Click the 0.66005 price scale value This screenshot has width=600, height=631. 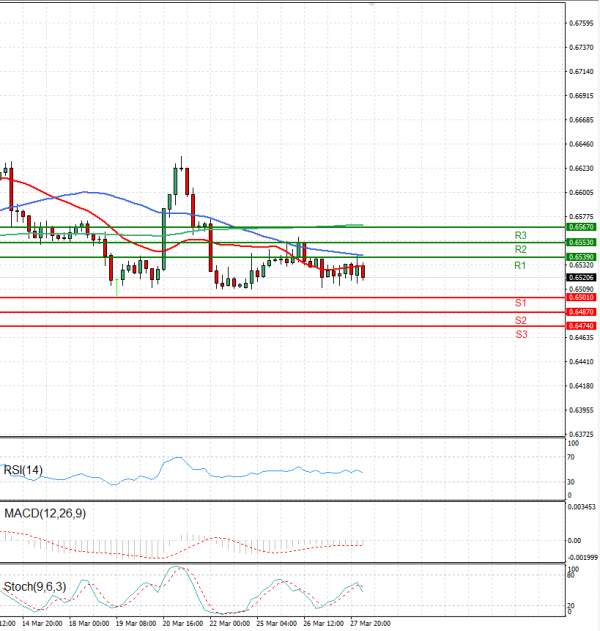pyautogui.click(x=580, y=192)
